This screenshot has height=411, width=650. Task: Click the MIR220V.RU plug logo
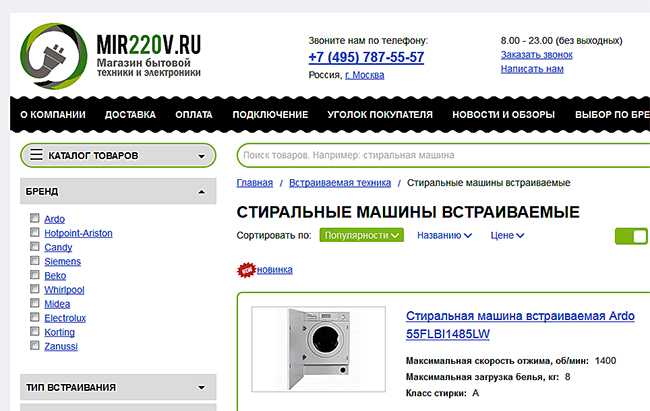point(54,56)
